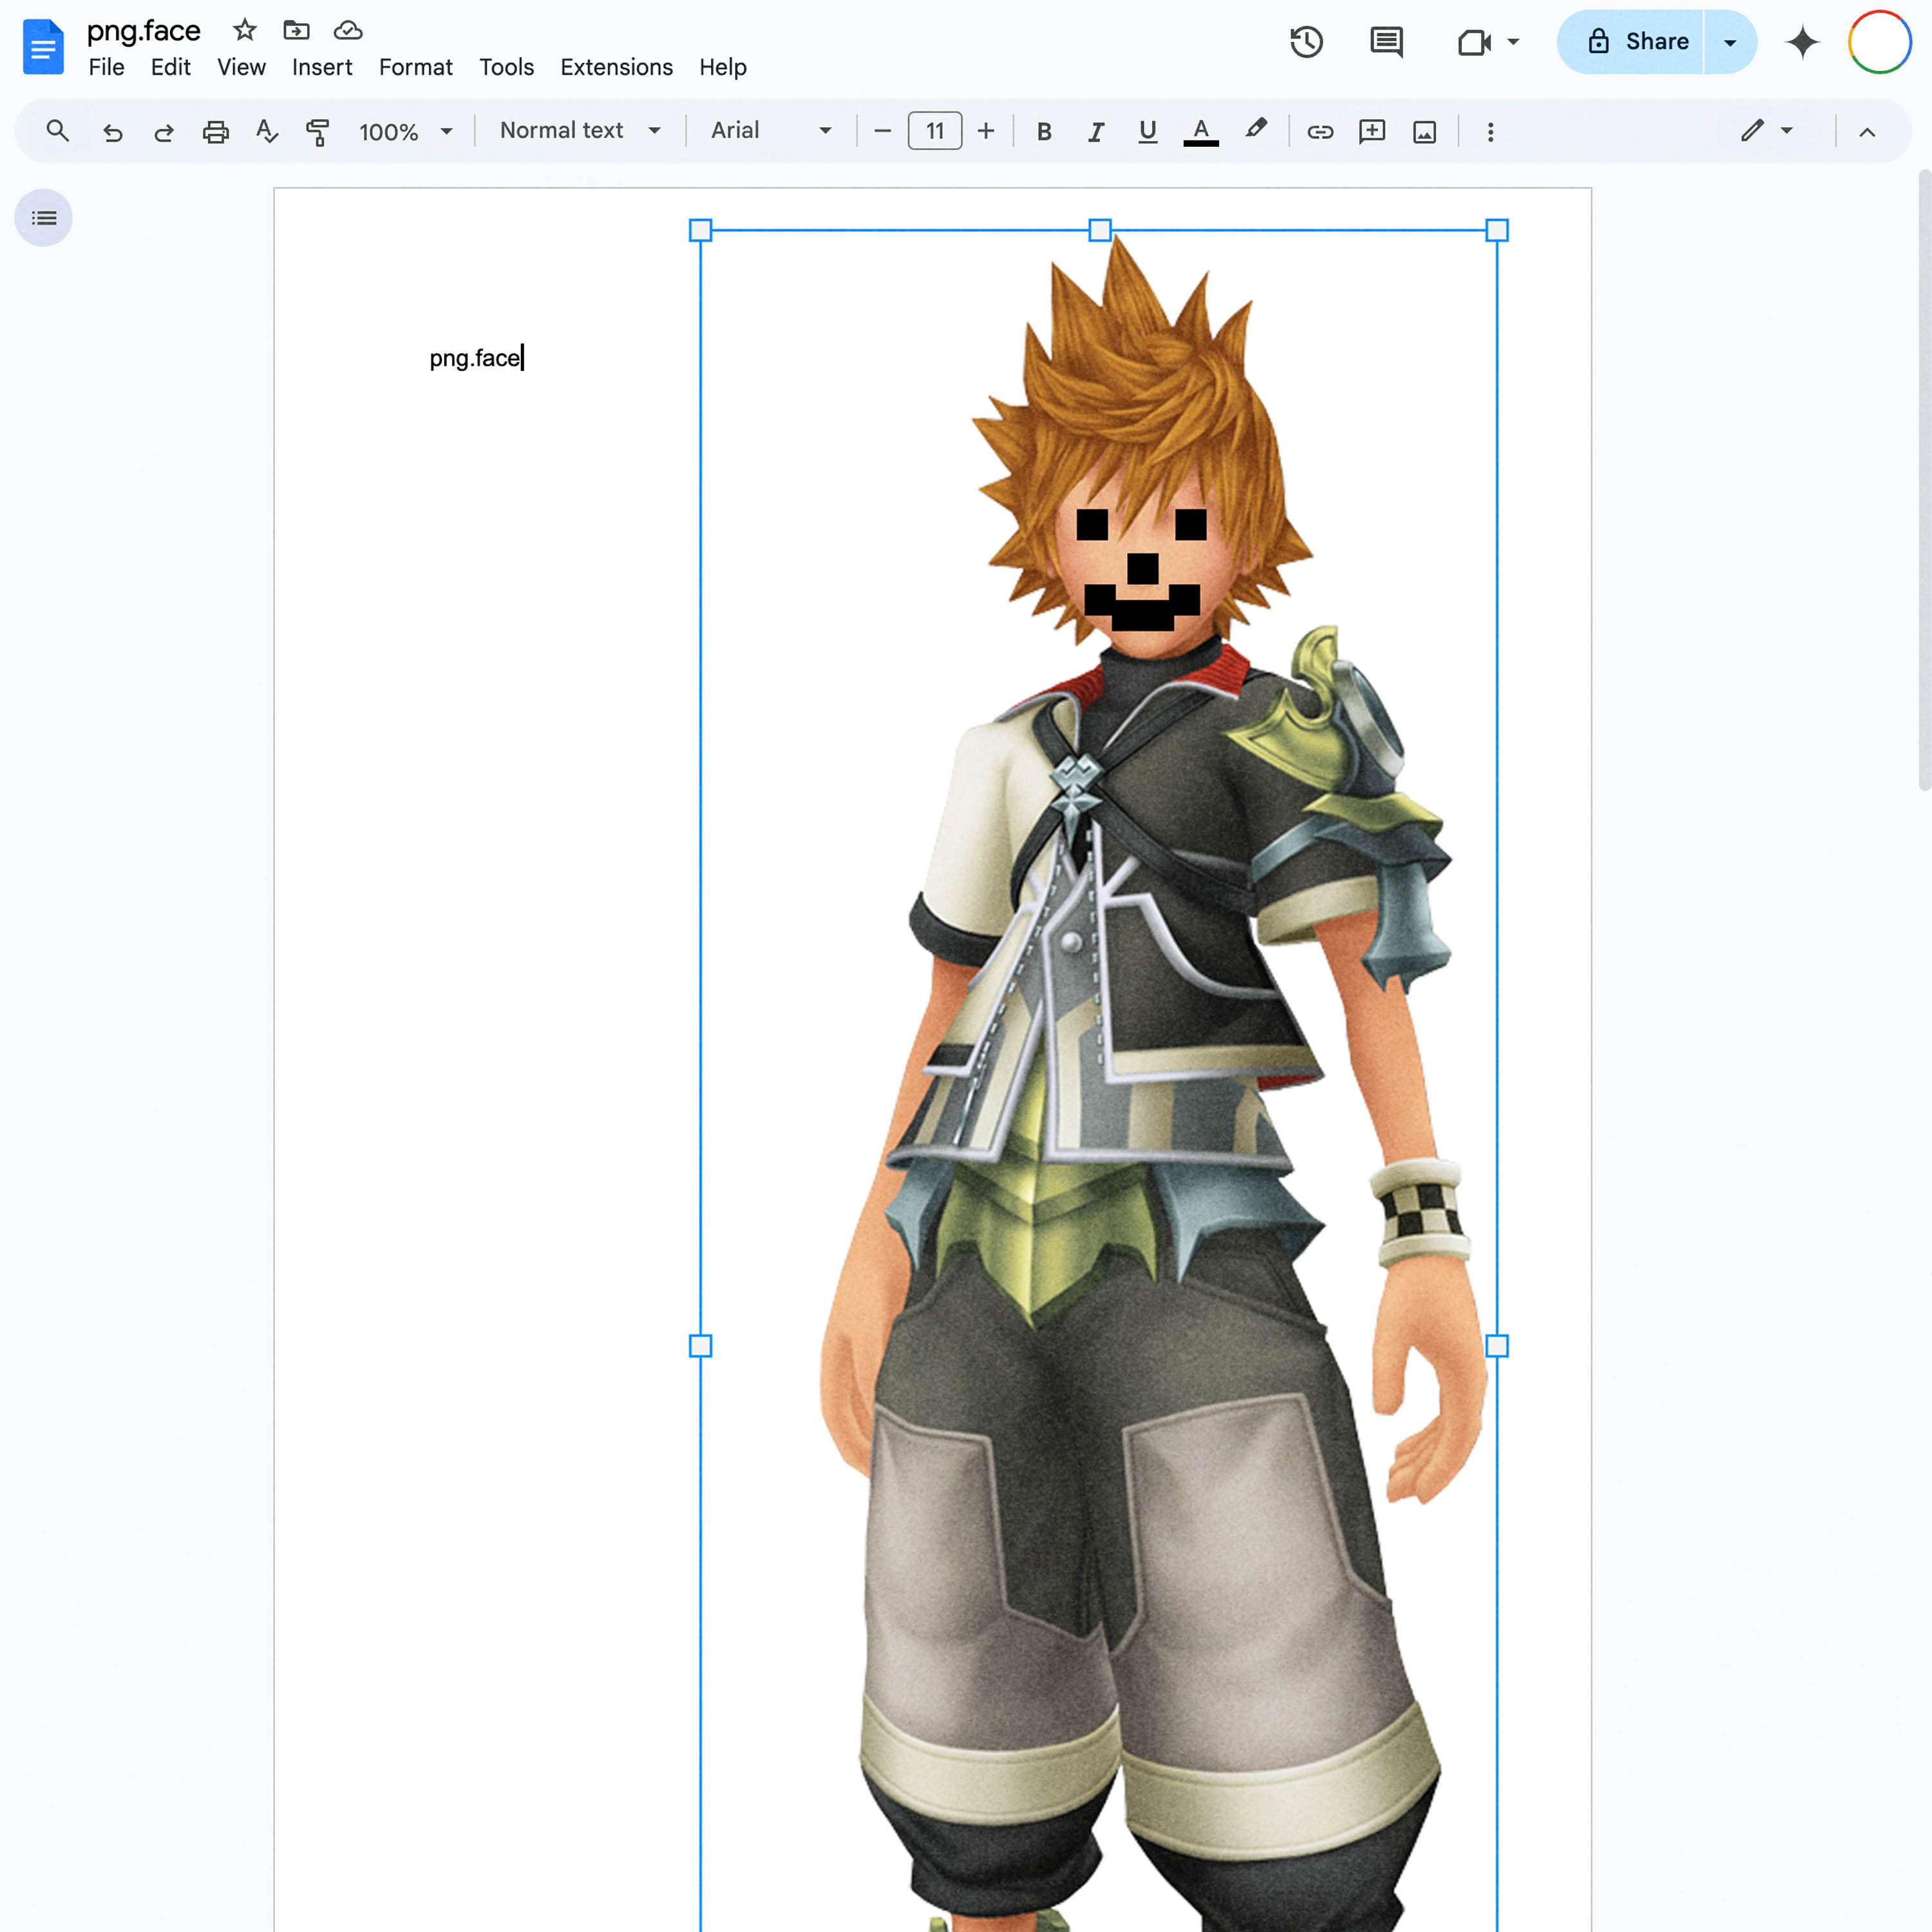1932x1932 pixels.
Task: Open the Text style dropdown
Action: click(x=578, y=131)
